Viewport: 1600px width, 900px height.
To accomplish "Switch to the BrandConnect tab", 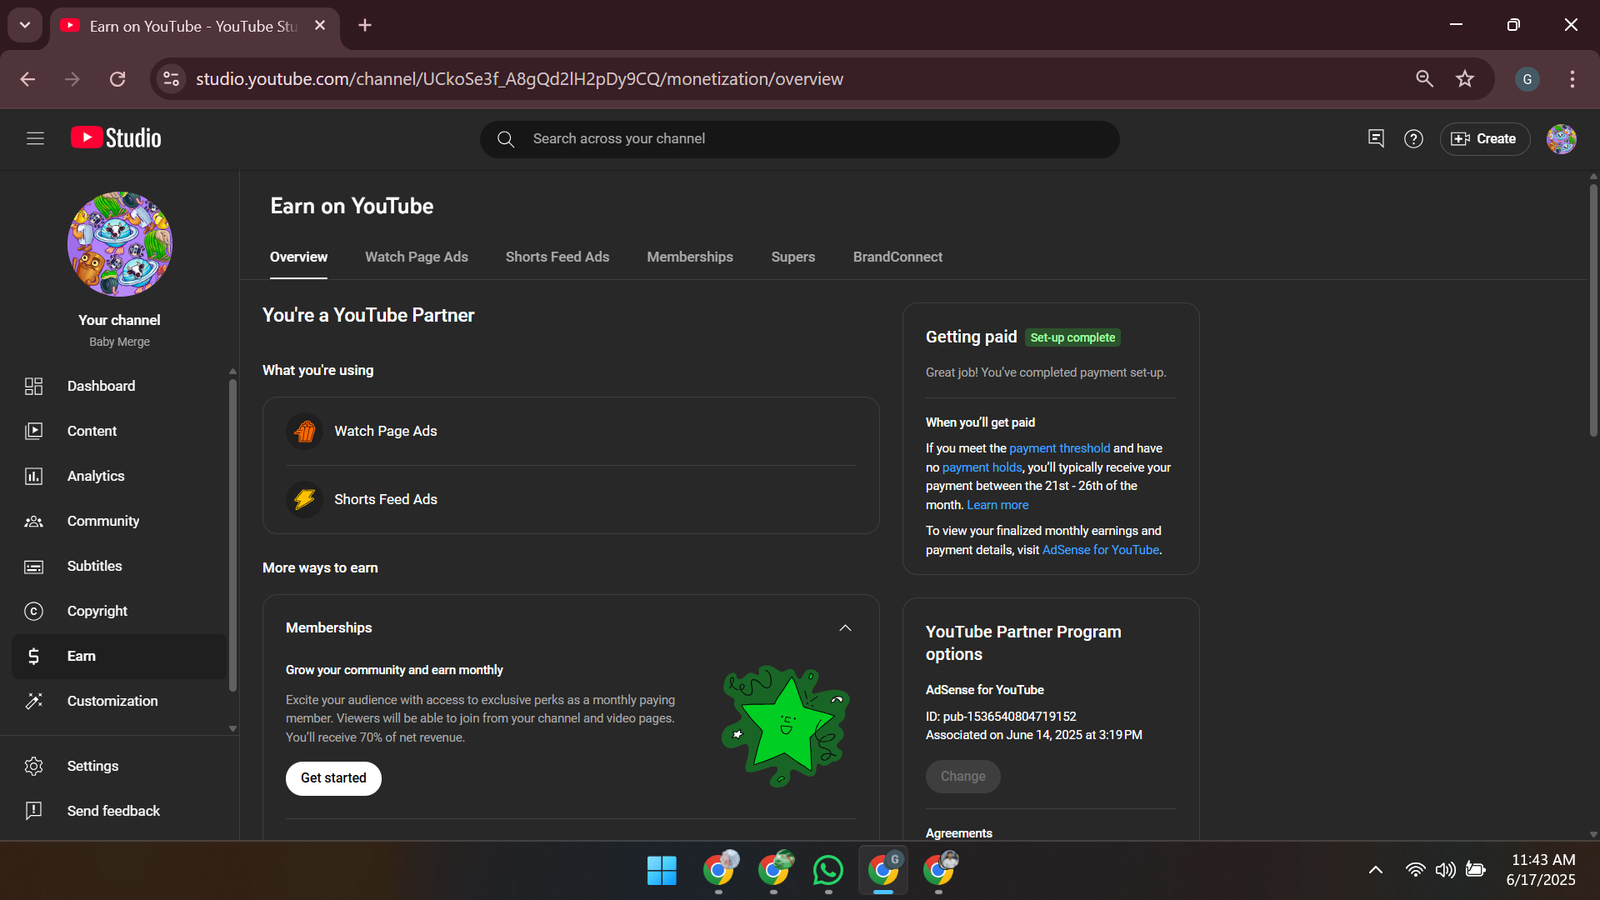I will click(898, 257).
